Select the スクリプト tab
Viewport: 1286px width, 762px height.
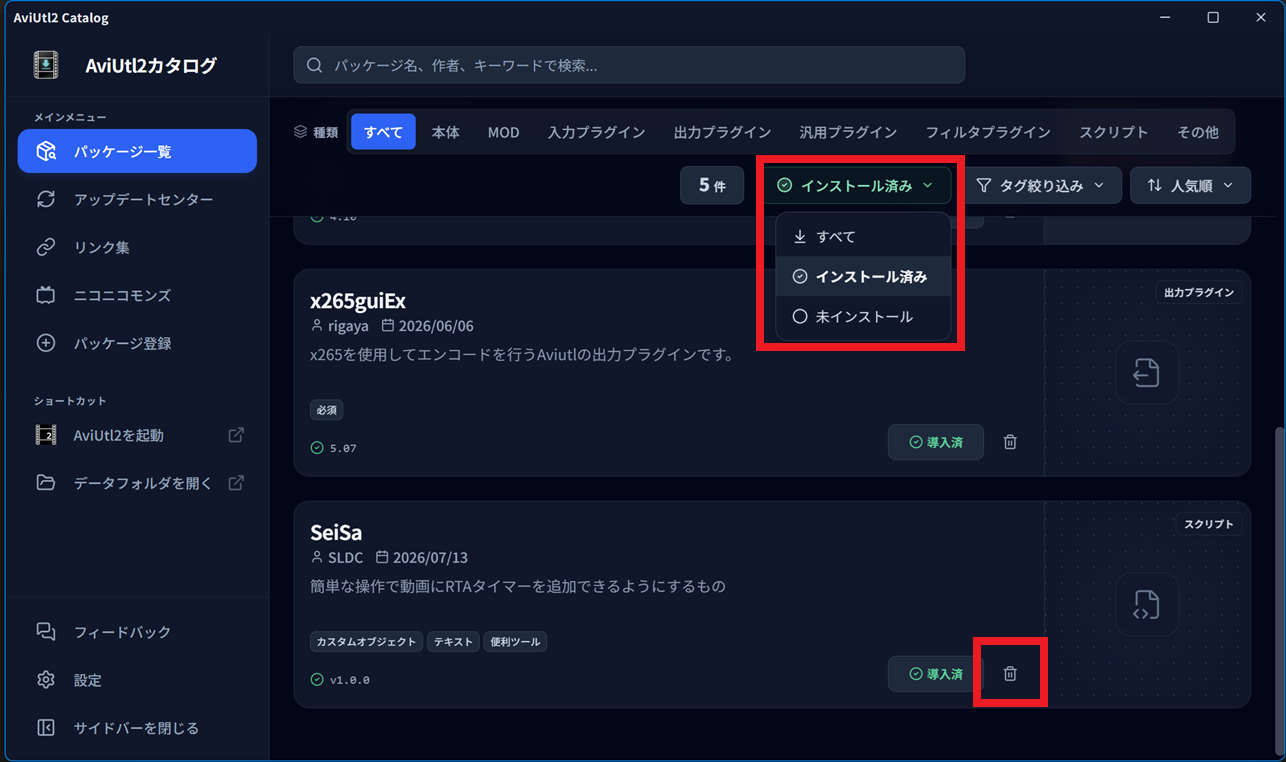point(1113,132)
